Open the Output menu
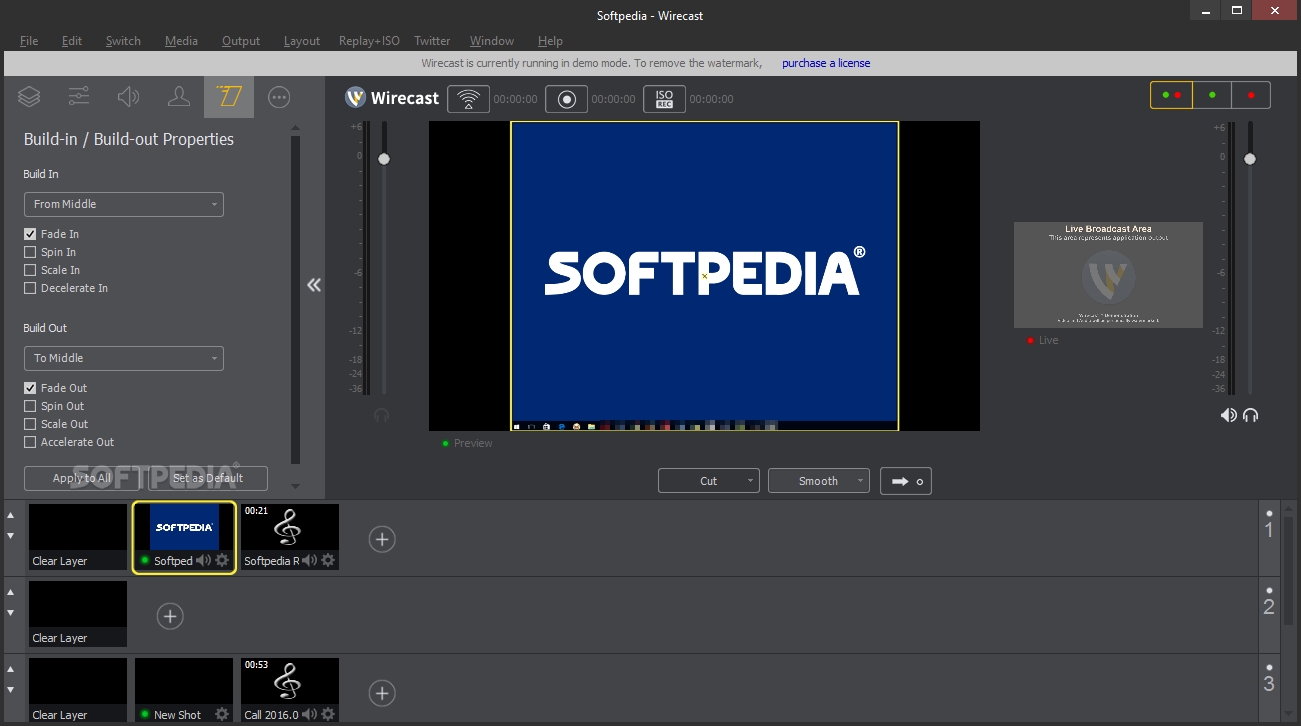 click(241, 41)
